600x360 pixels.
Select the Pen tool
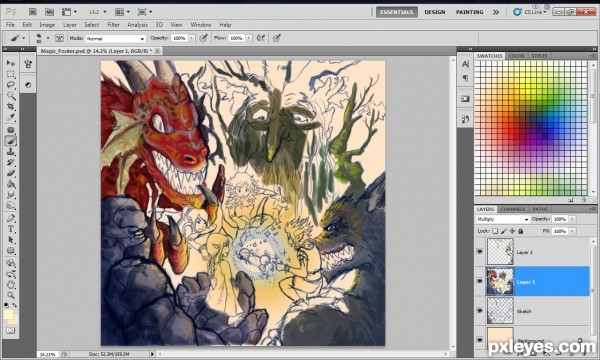[11, 218]
